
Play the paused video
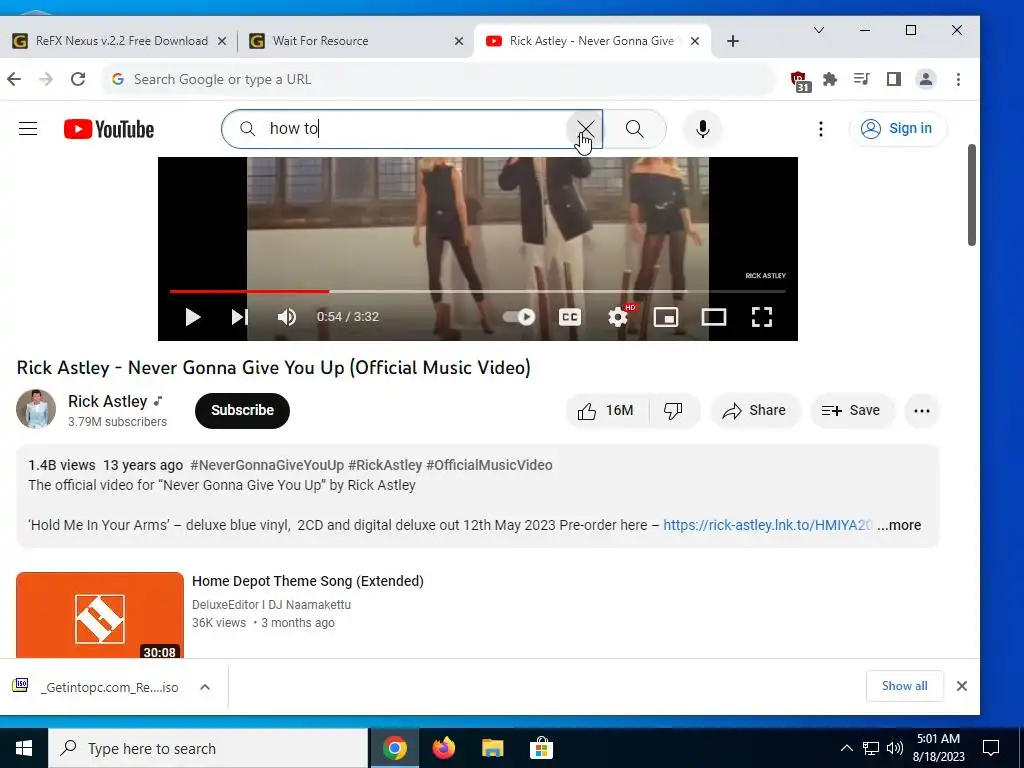[x=193, y=317]
